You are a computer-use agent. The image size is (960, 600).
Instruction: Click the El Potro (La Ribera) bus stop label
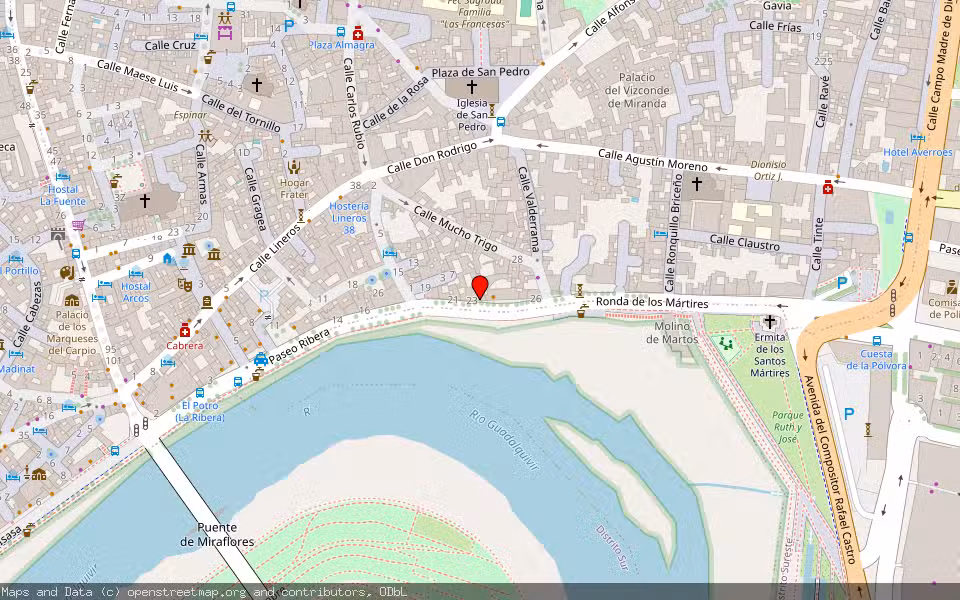point(200,411)
